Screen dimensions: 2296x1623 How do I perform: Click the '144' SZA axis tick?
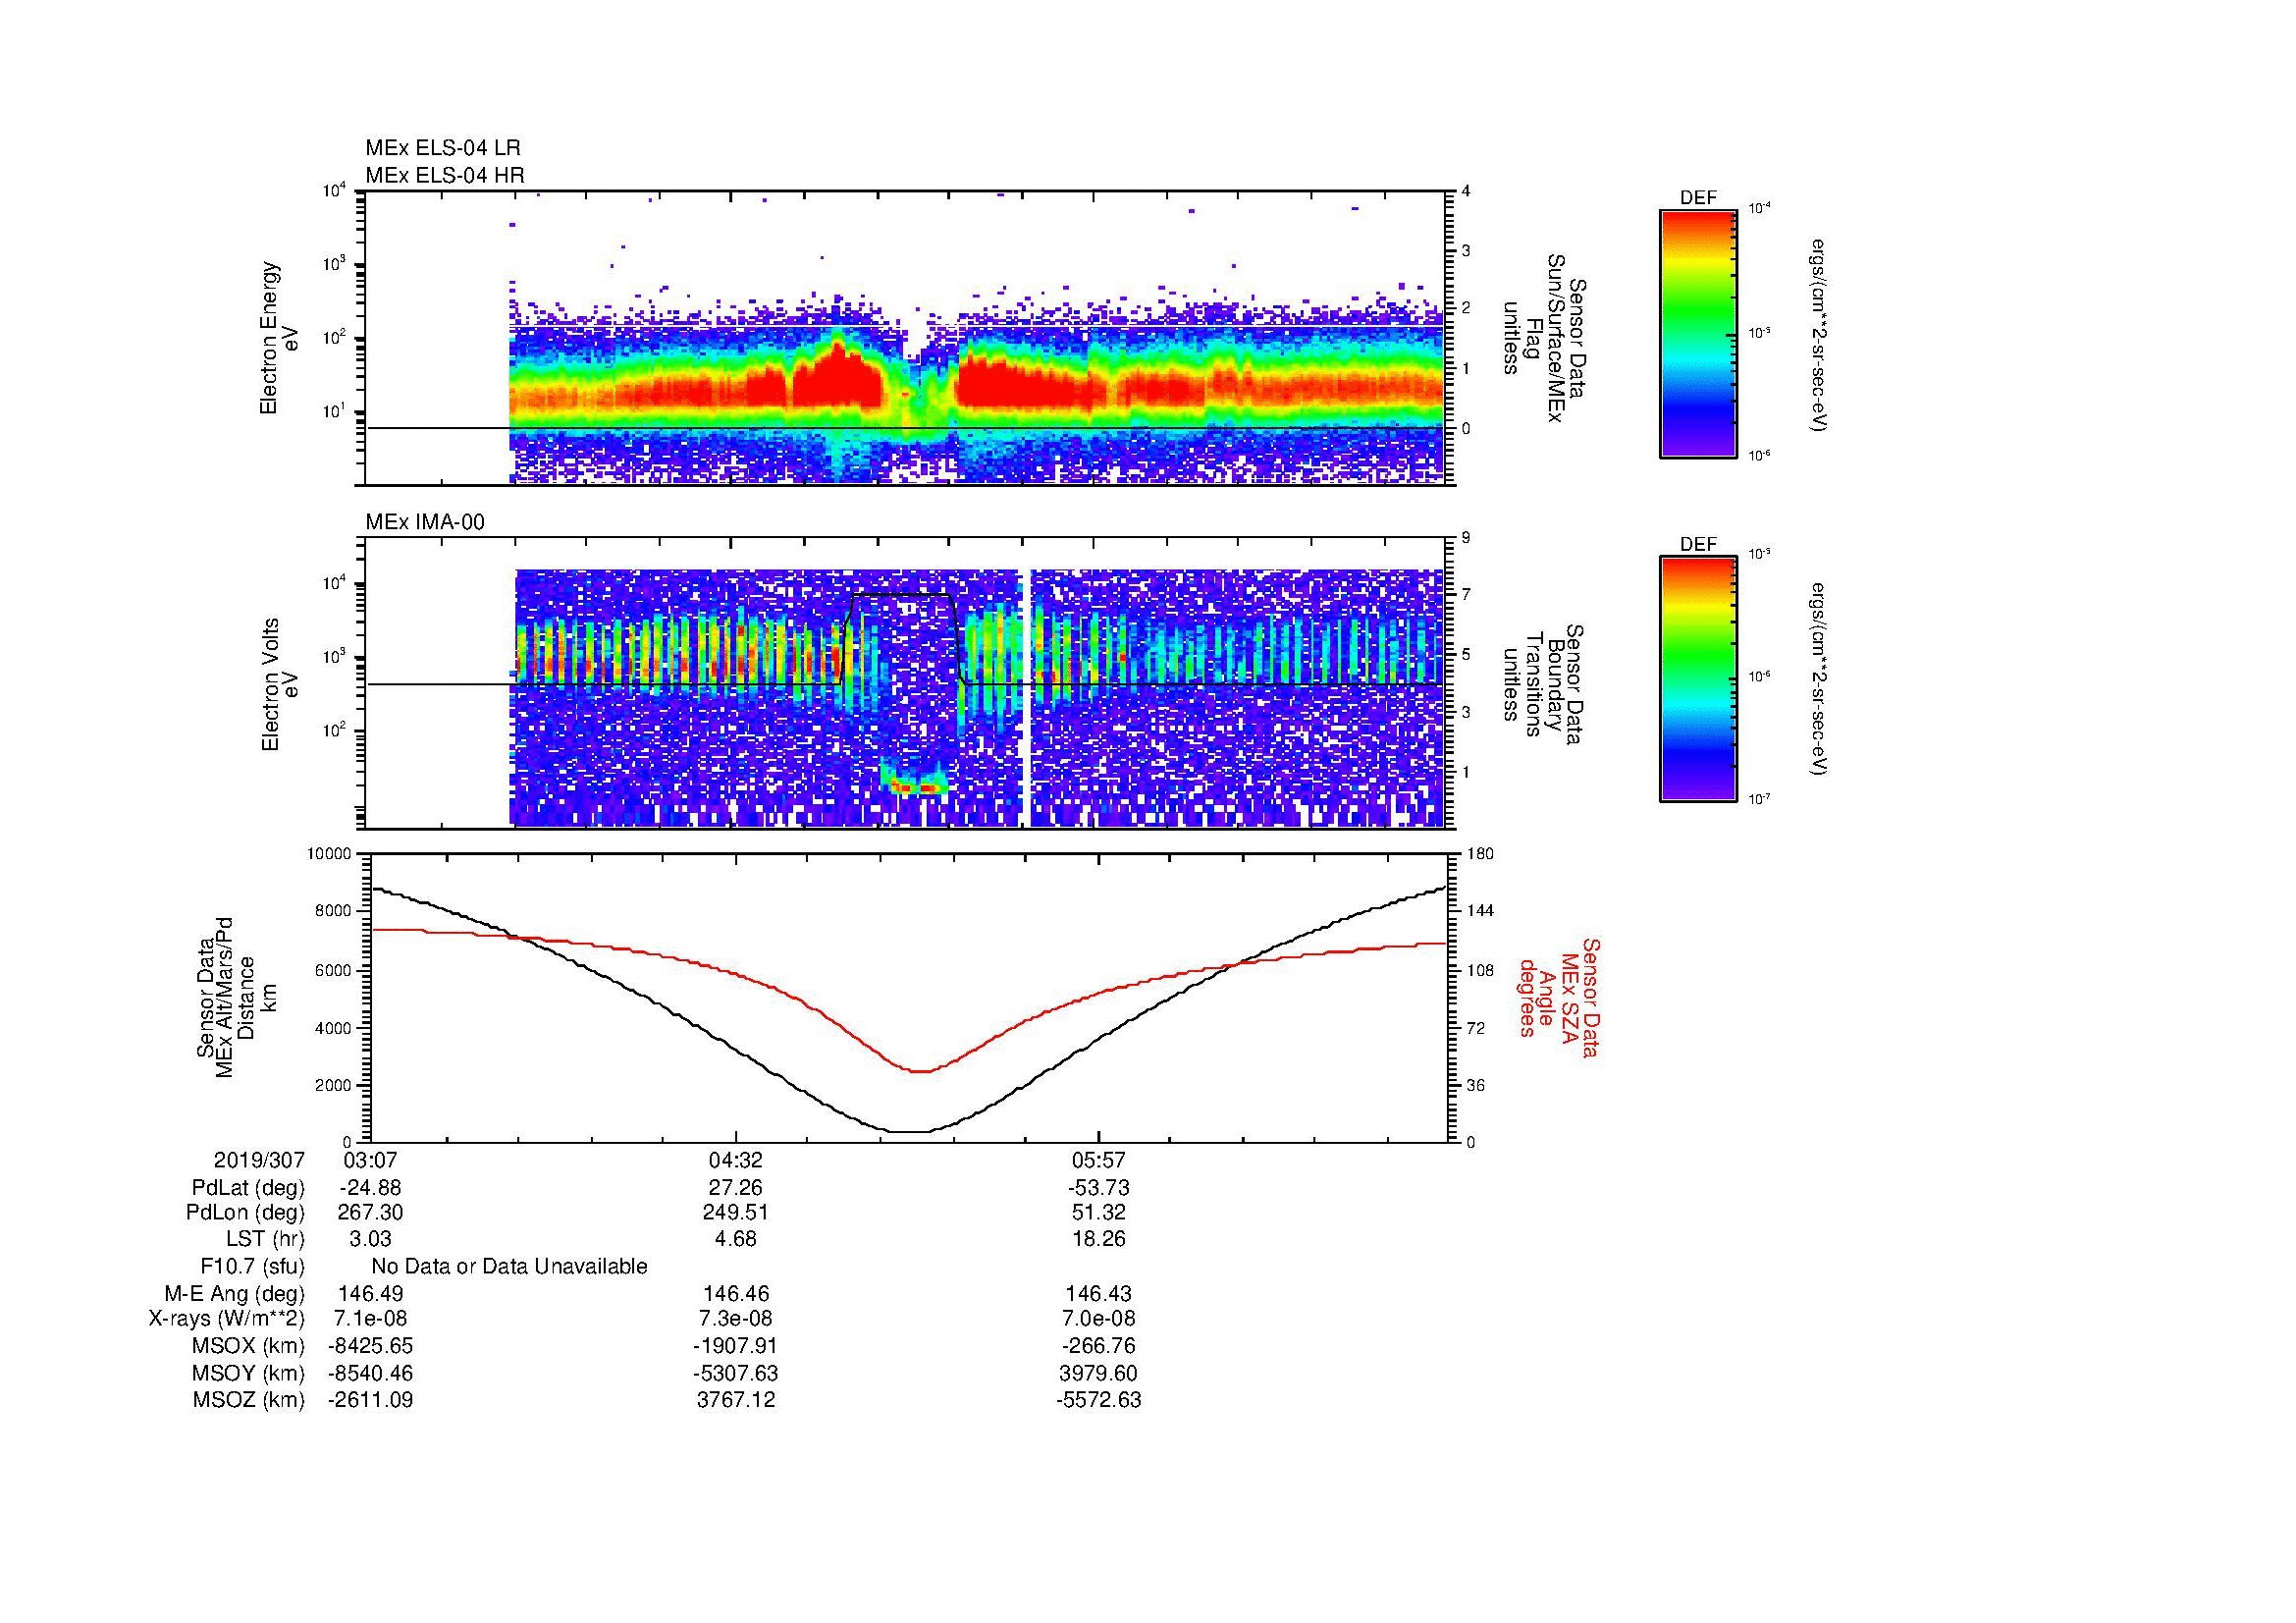coord(1480,911)
